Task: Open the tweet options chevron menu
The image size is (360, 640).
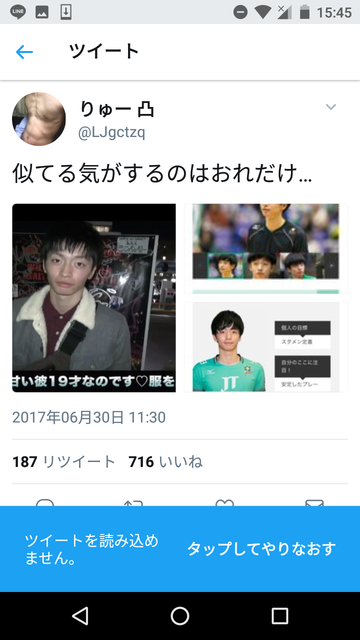Action: (331, 107)
